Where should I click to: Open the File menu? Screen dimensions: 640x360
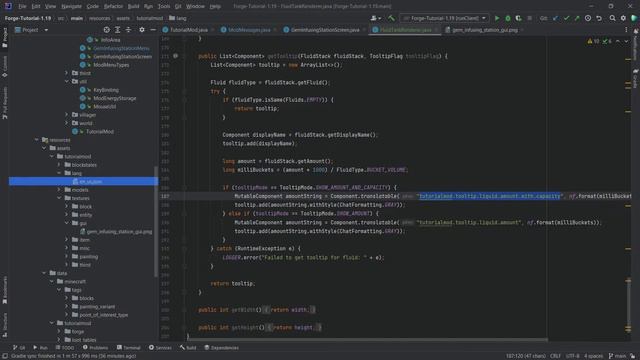(22, 6)
